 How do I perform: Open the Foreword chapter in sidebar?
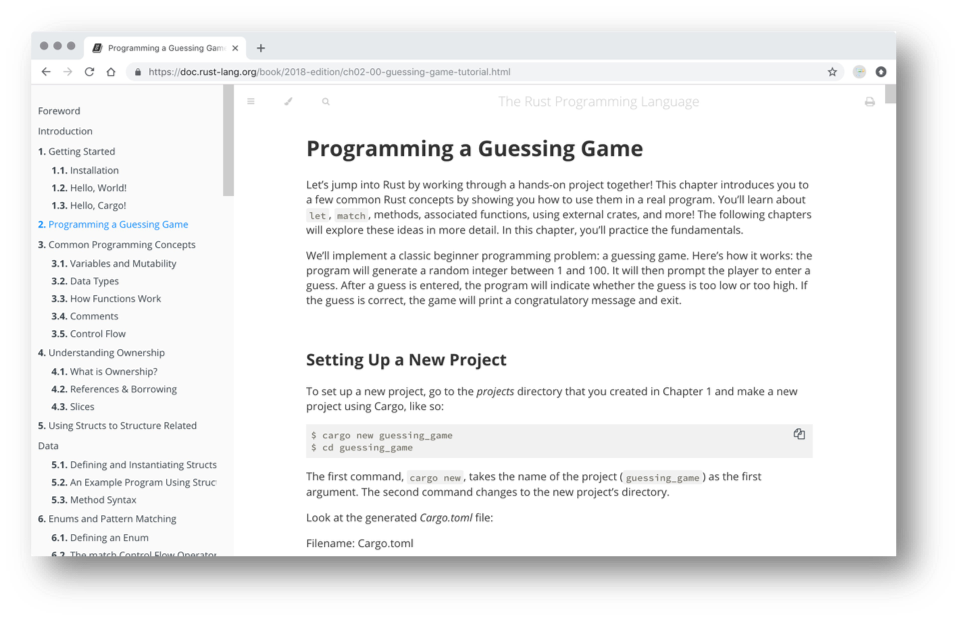tap(59, 111)
